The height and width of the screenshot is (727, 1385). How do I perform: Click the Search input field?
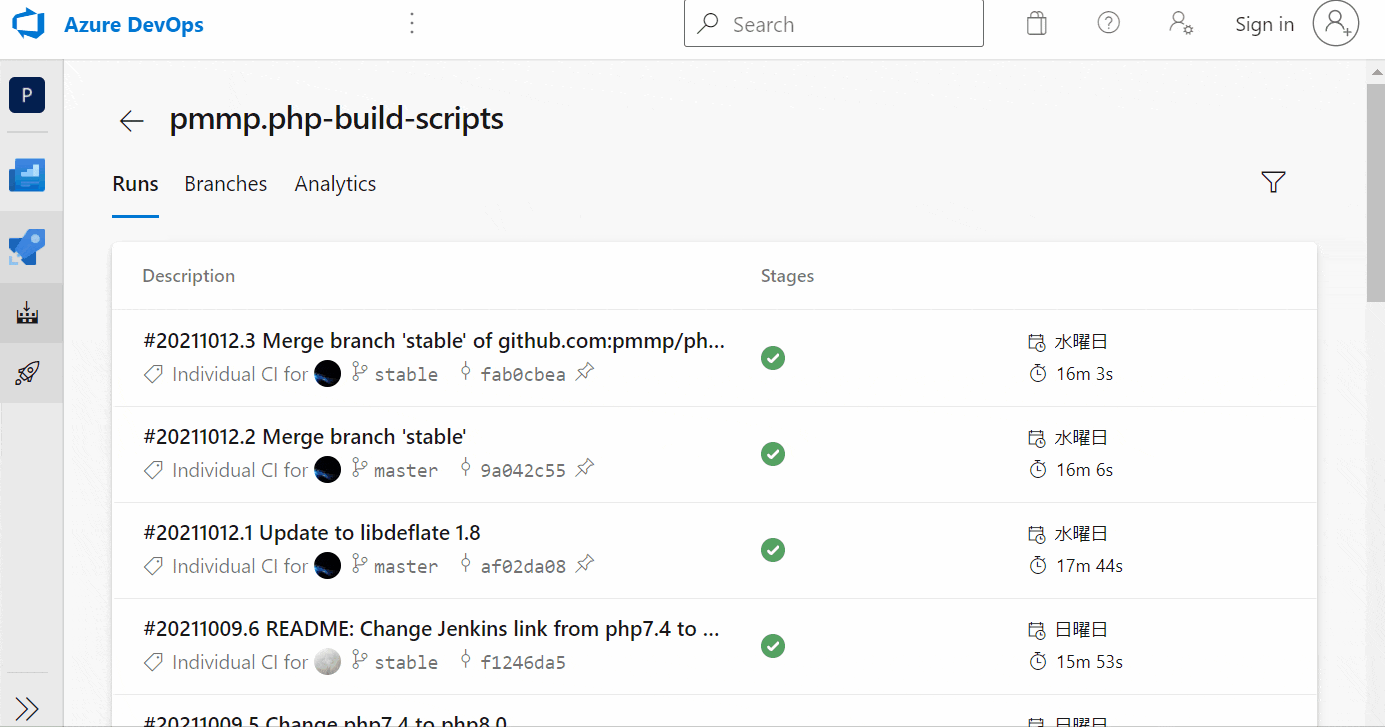tap(850, 25)
